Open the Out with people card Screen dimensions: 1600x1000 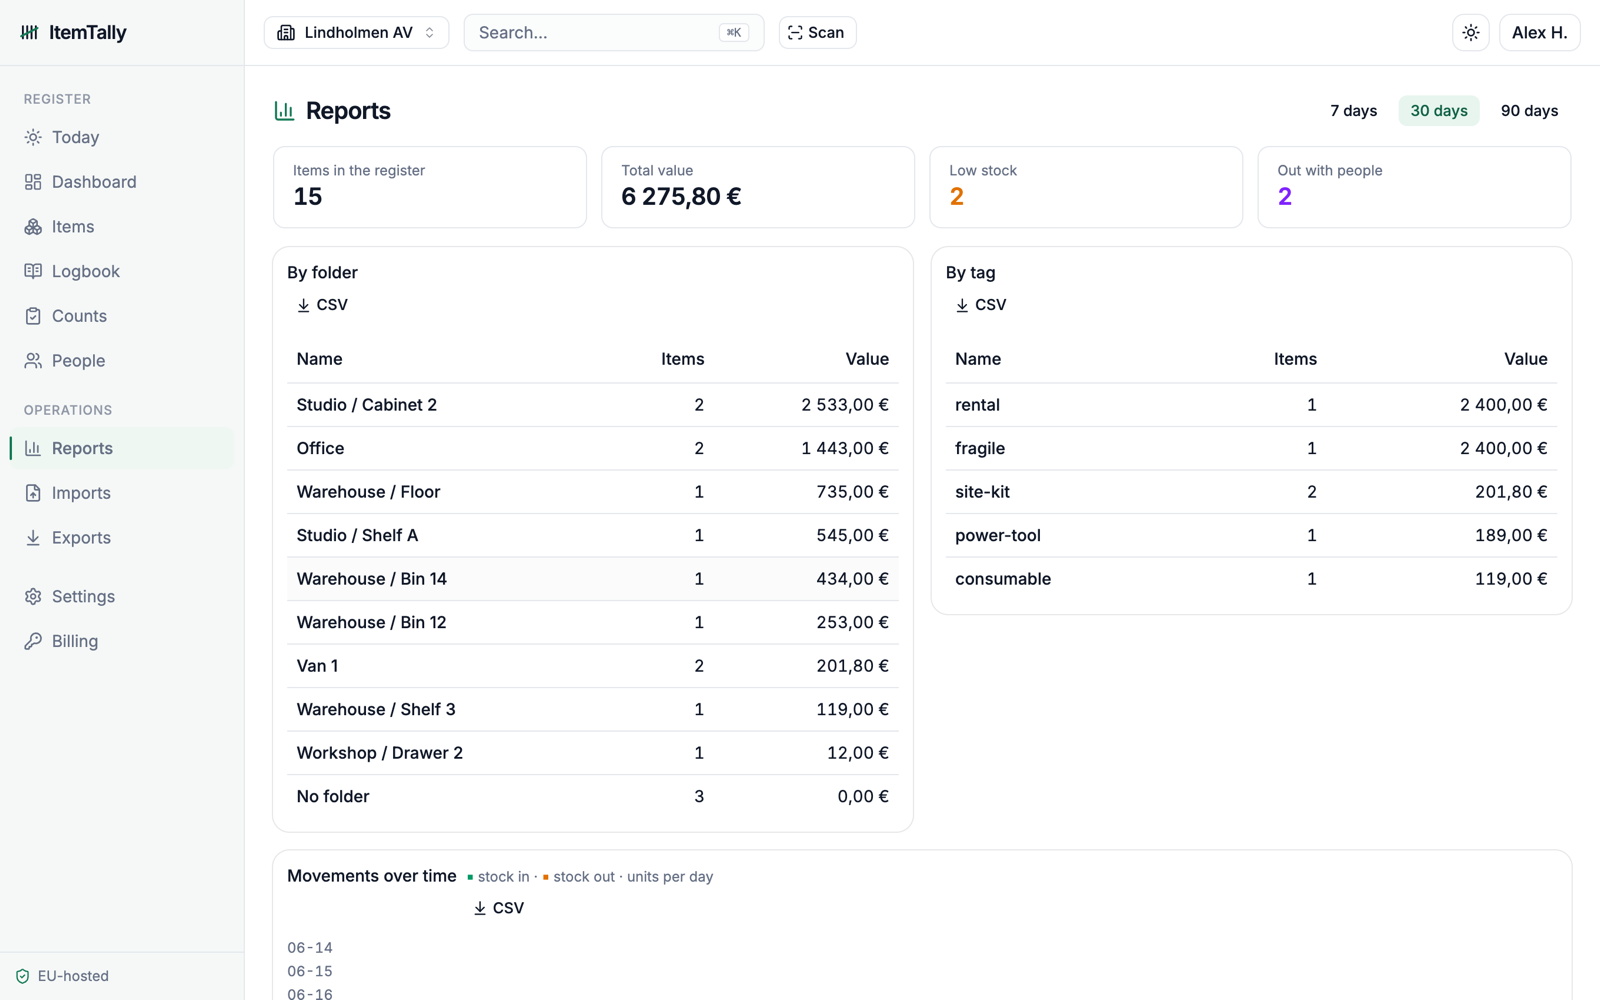coord(1414,187)
